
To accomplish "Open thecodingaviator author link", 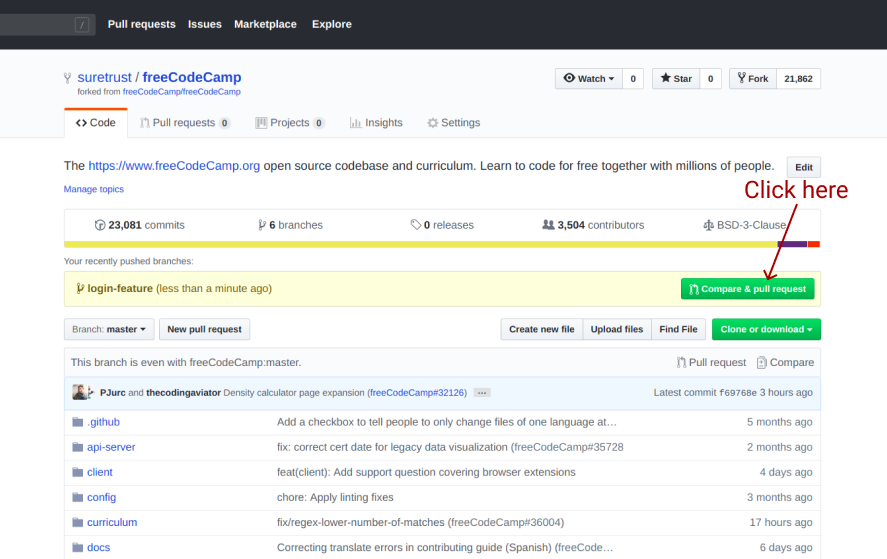I will pyautogui.click(x=183, y=393).
